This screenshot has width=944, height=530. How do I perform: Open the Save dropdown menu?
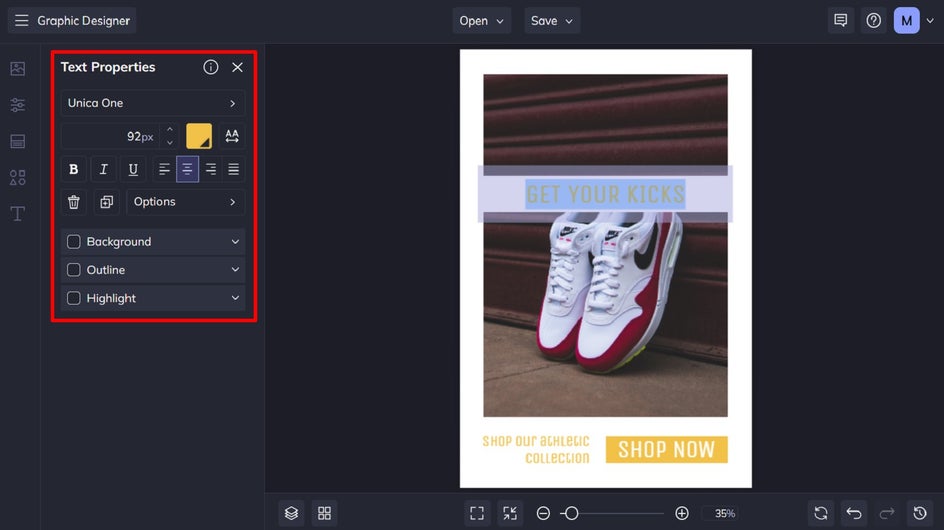pos(551,20)
